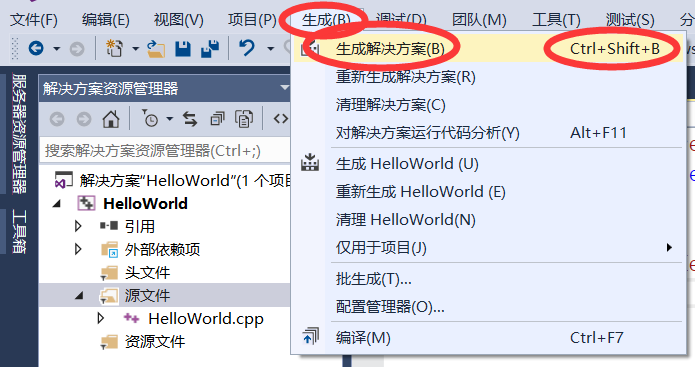This screenshot has width=695, height=367.
Task: Expand the 外部依赖项 tree node
Action: tap(78, 249)
